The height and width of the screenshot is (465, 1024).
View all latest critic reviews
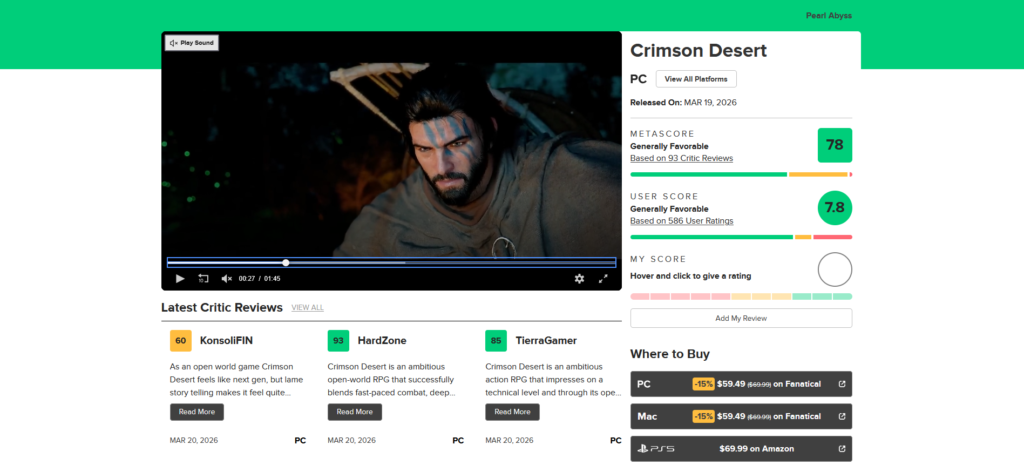pos(307,308)
